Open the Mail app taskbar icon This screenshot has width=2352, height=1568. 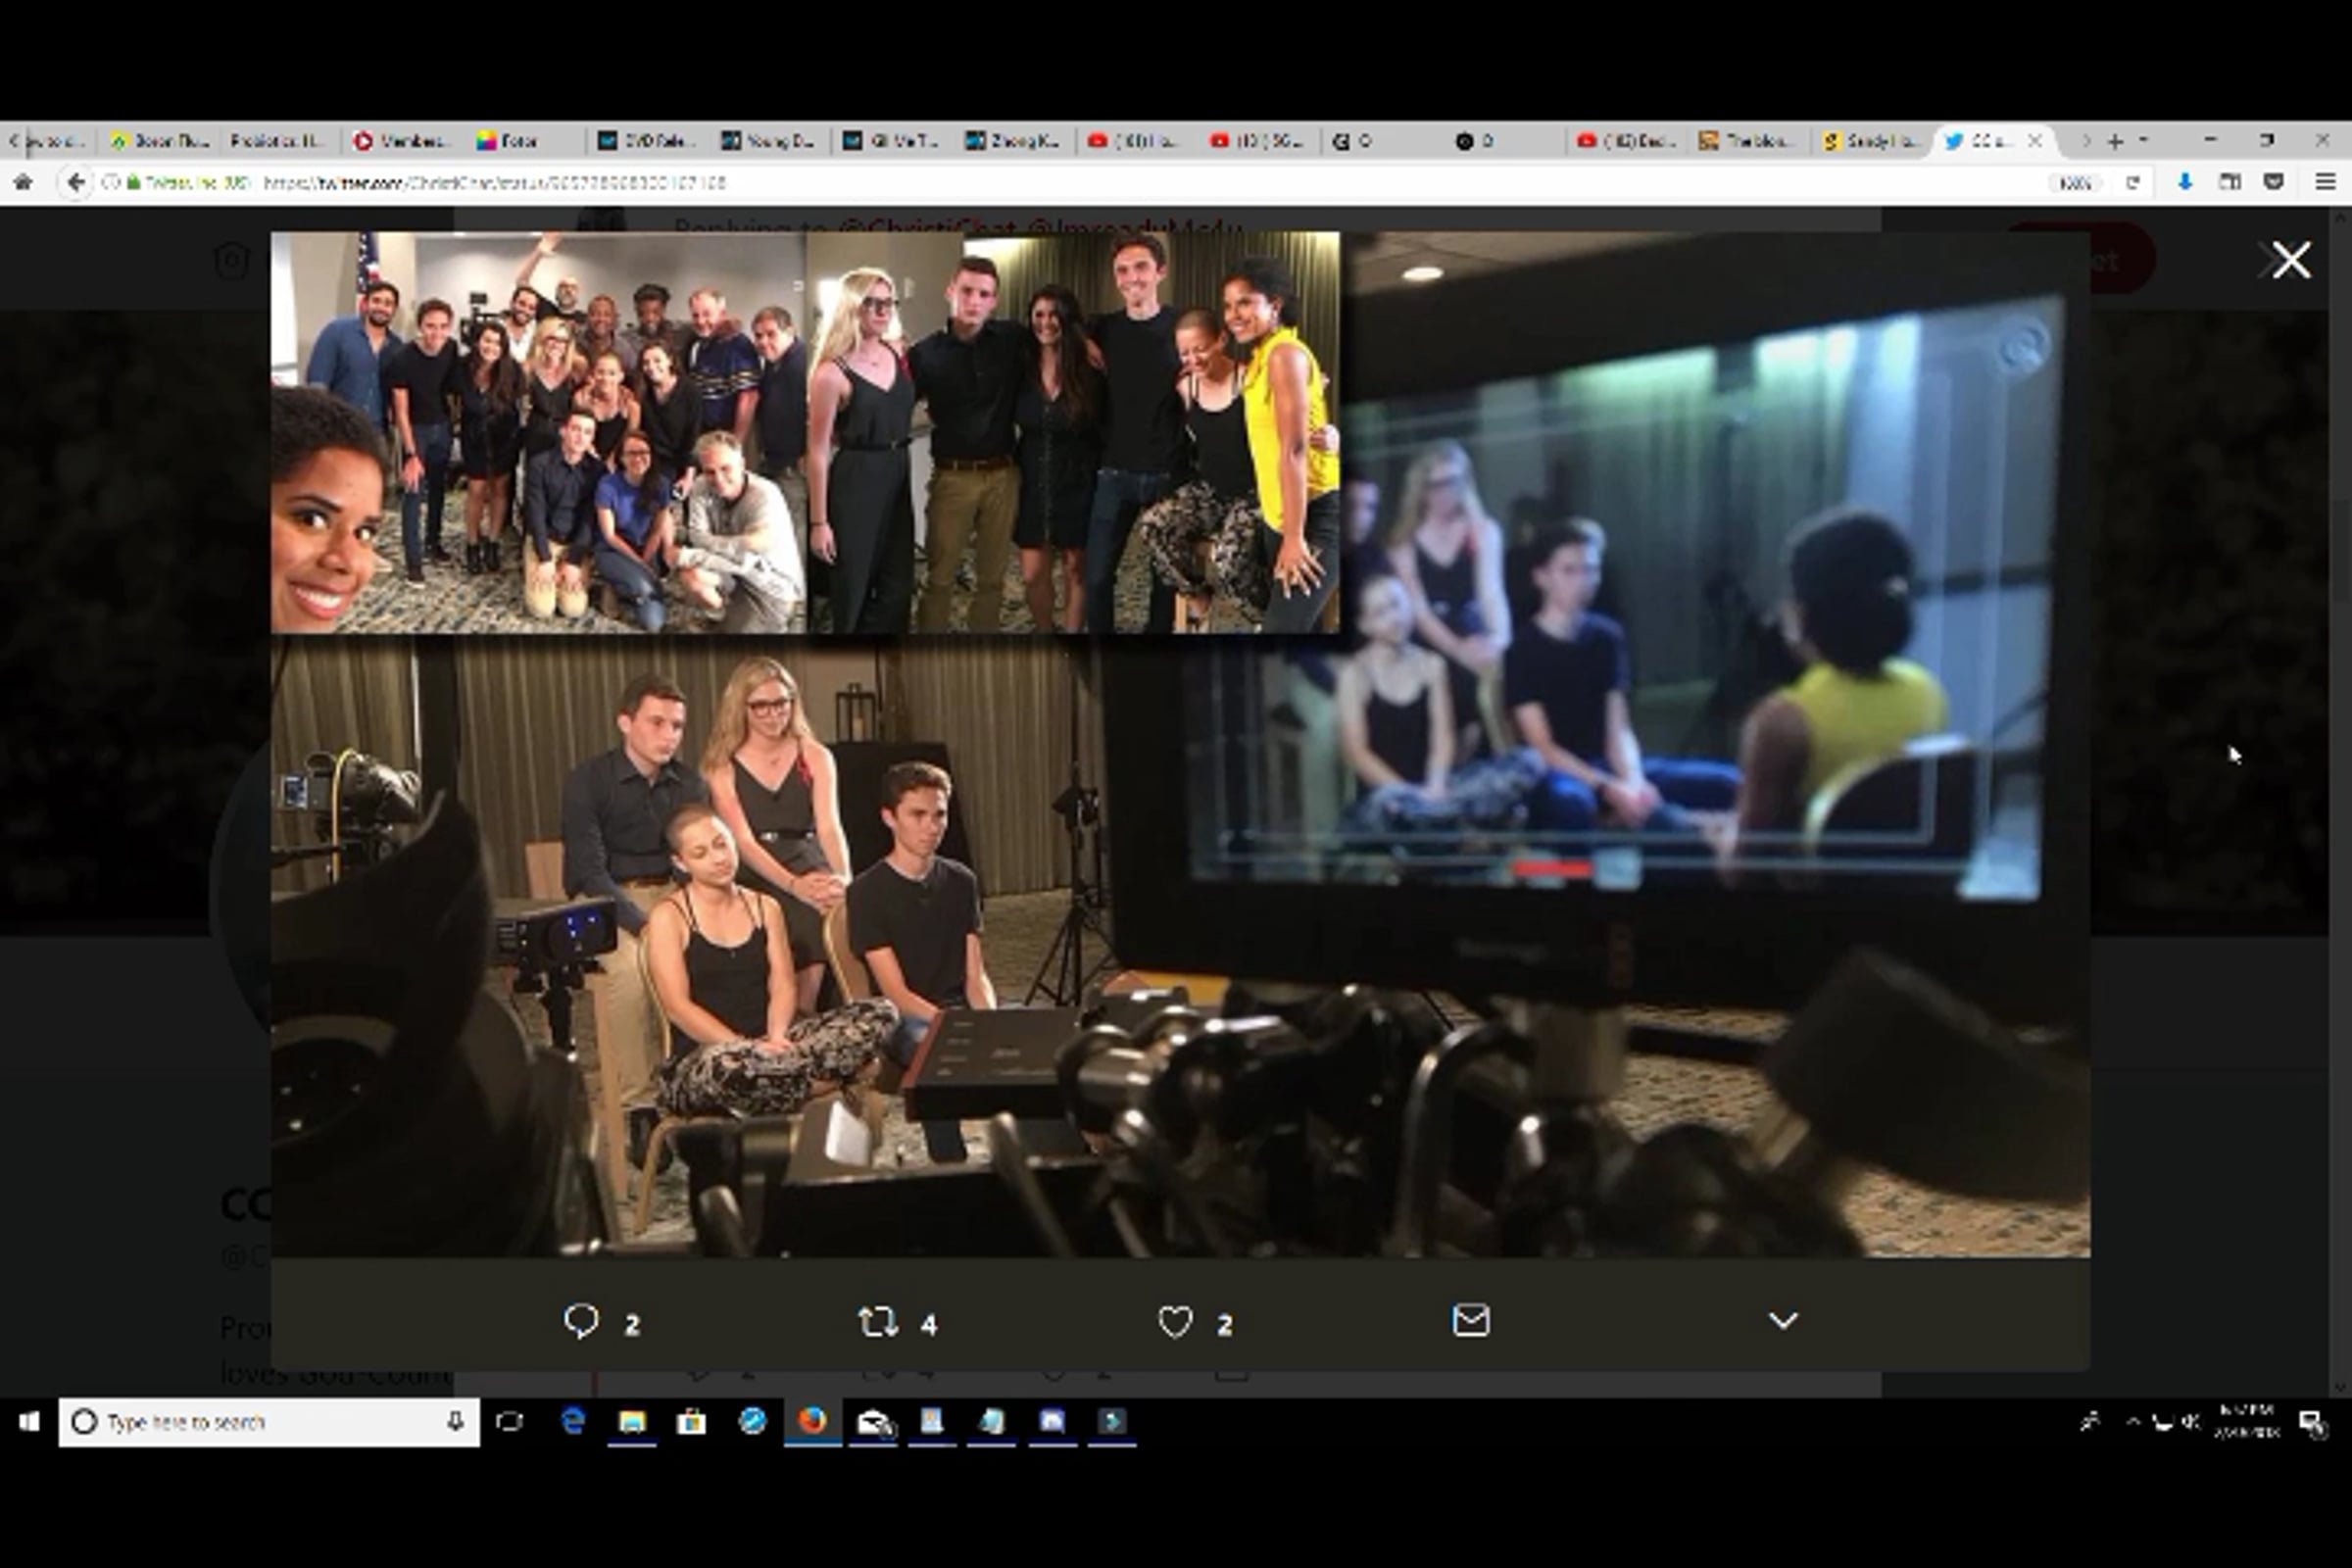872,1421
